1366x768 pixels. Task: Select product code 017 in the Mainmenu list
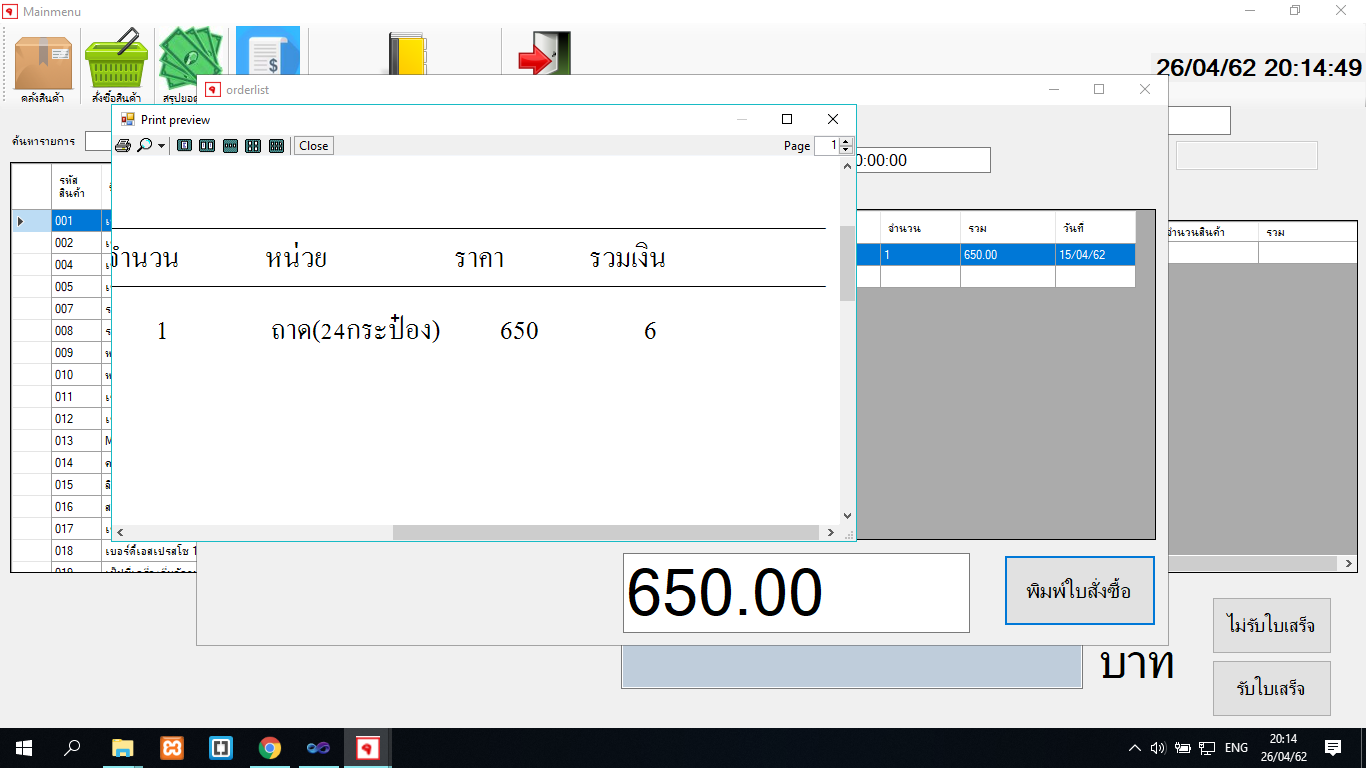click(76, 529)
